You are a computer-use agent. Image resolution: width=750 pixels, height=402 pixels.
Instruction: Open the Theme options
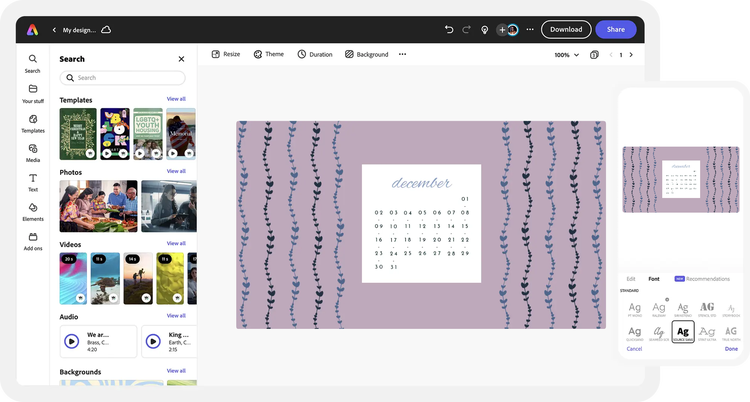[268, 54]
